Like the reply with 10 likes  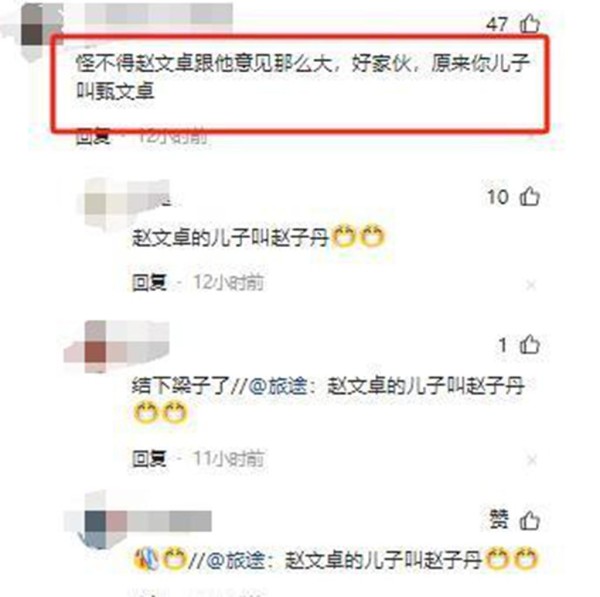[530, 197]
